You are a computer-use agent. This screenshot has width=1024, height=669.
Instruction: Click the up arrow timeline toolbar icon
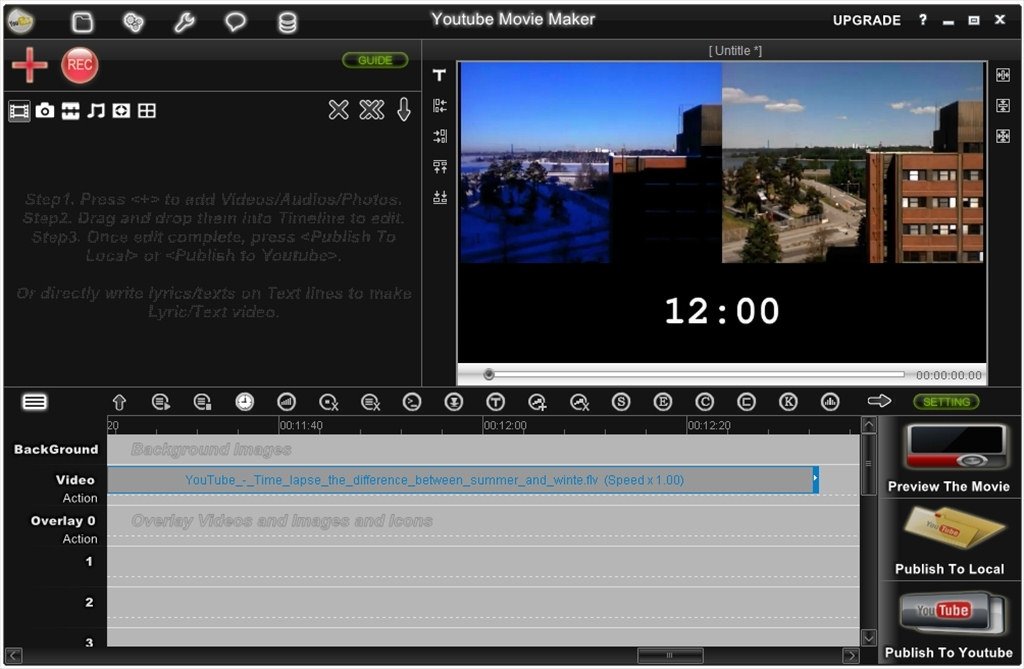coord(119,402)
